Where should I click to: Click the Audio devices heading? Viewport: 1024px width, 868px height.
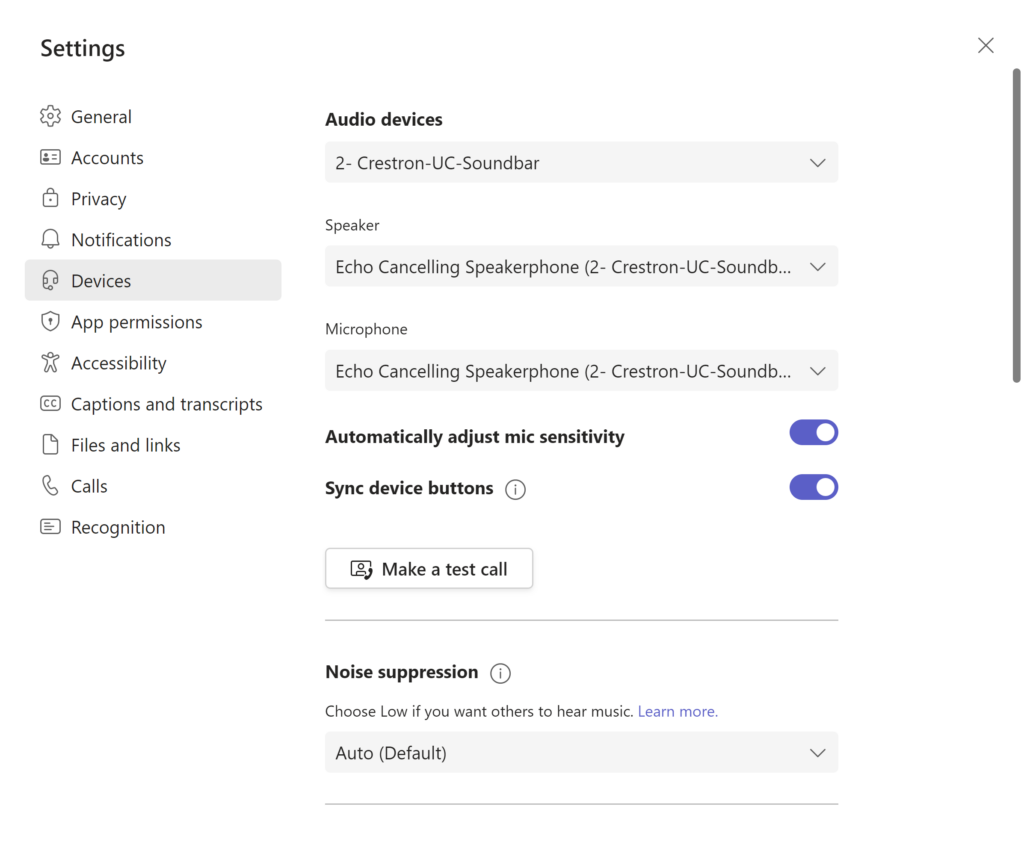click(384, 120)
